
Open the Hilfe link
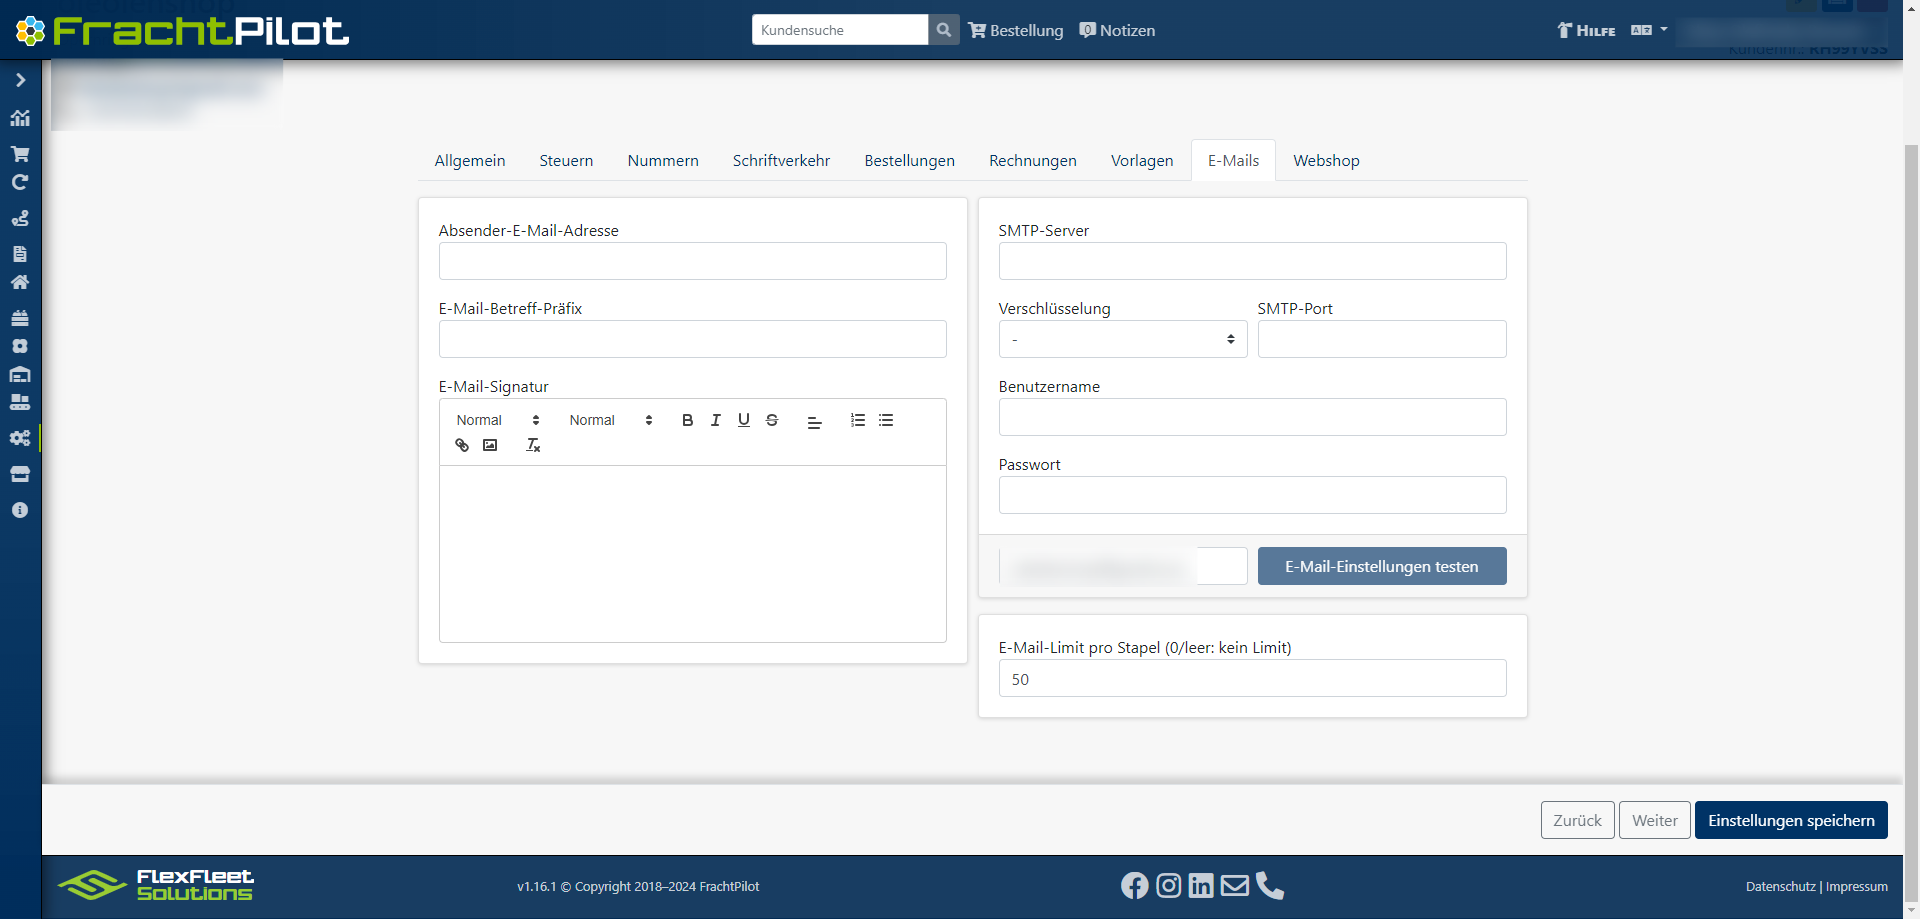1586,30
